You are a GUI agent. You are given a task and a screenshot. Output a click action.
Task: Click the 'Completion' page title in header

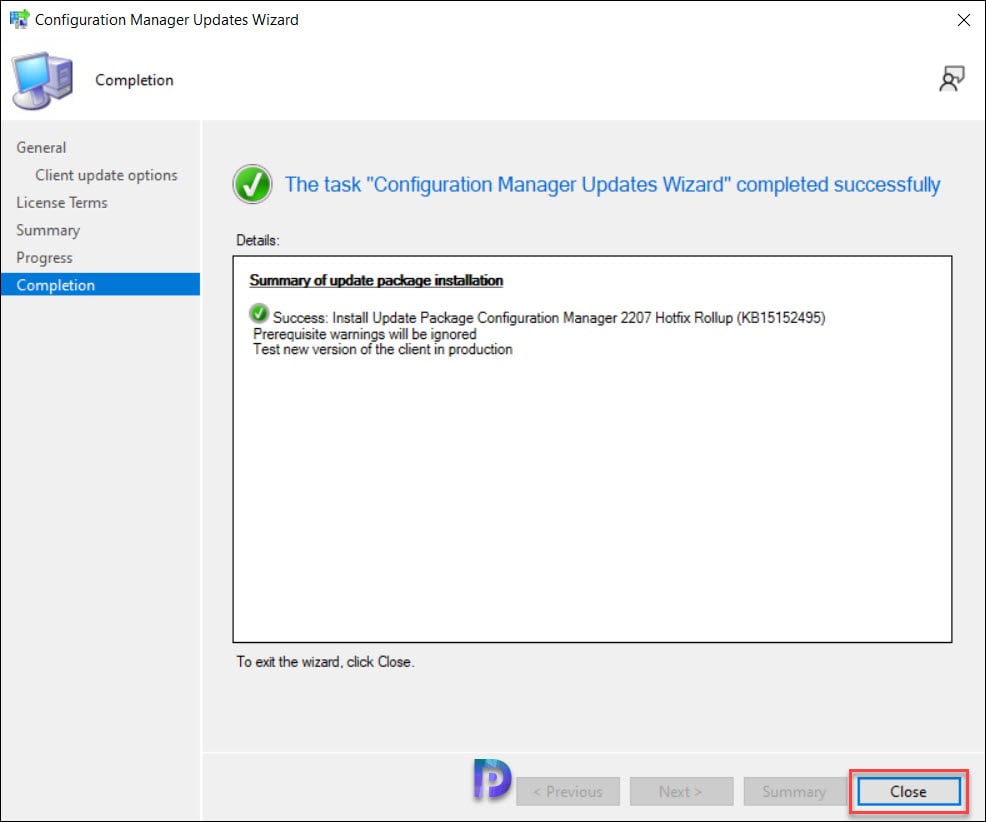(x=134, y=81)
